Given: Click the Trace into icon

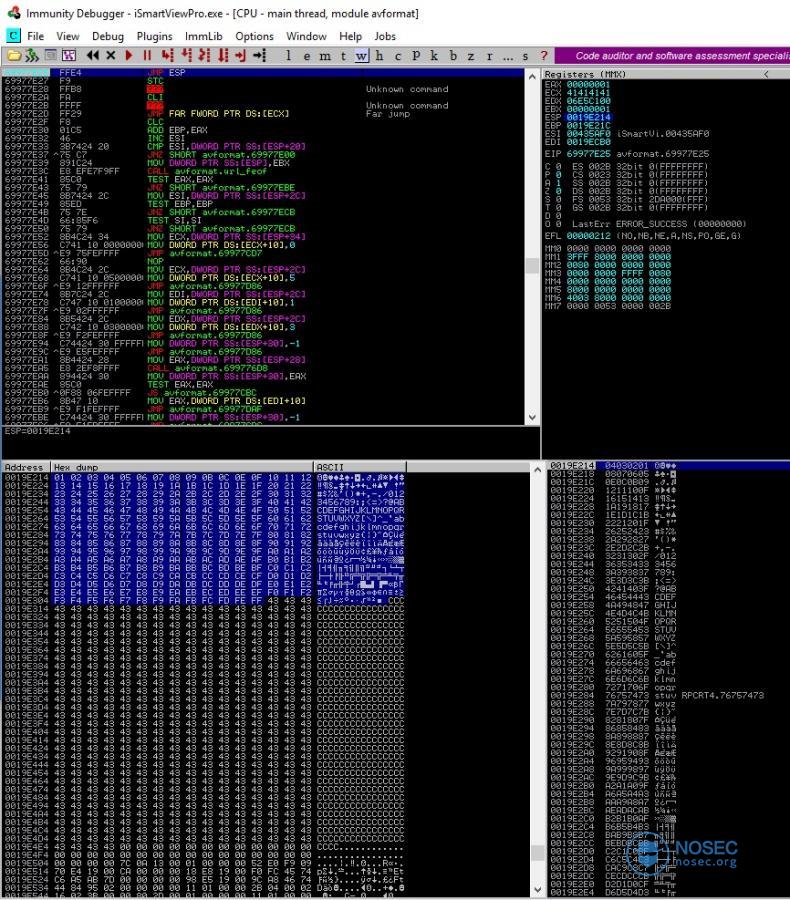Looking at the screenshot, I should pyautogui.click(x=204, y=56).
